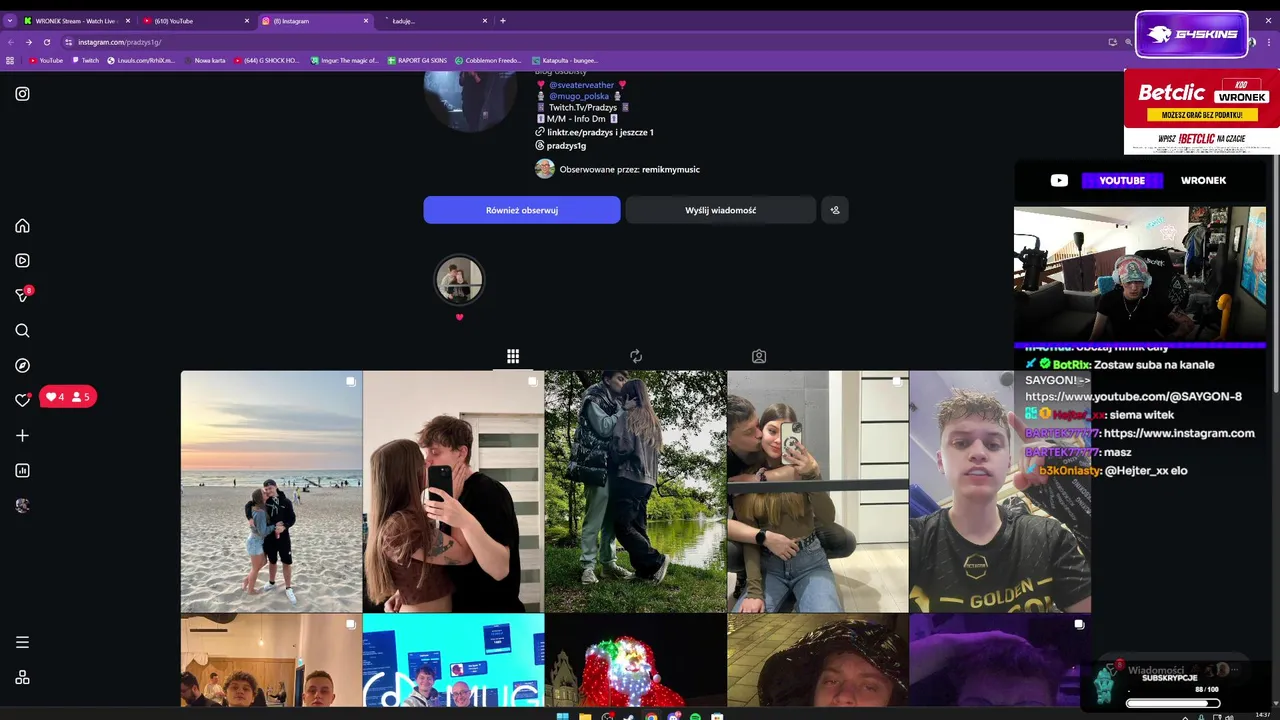Switch to the Tagged photos tab

(x=759, y=356)
